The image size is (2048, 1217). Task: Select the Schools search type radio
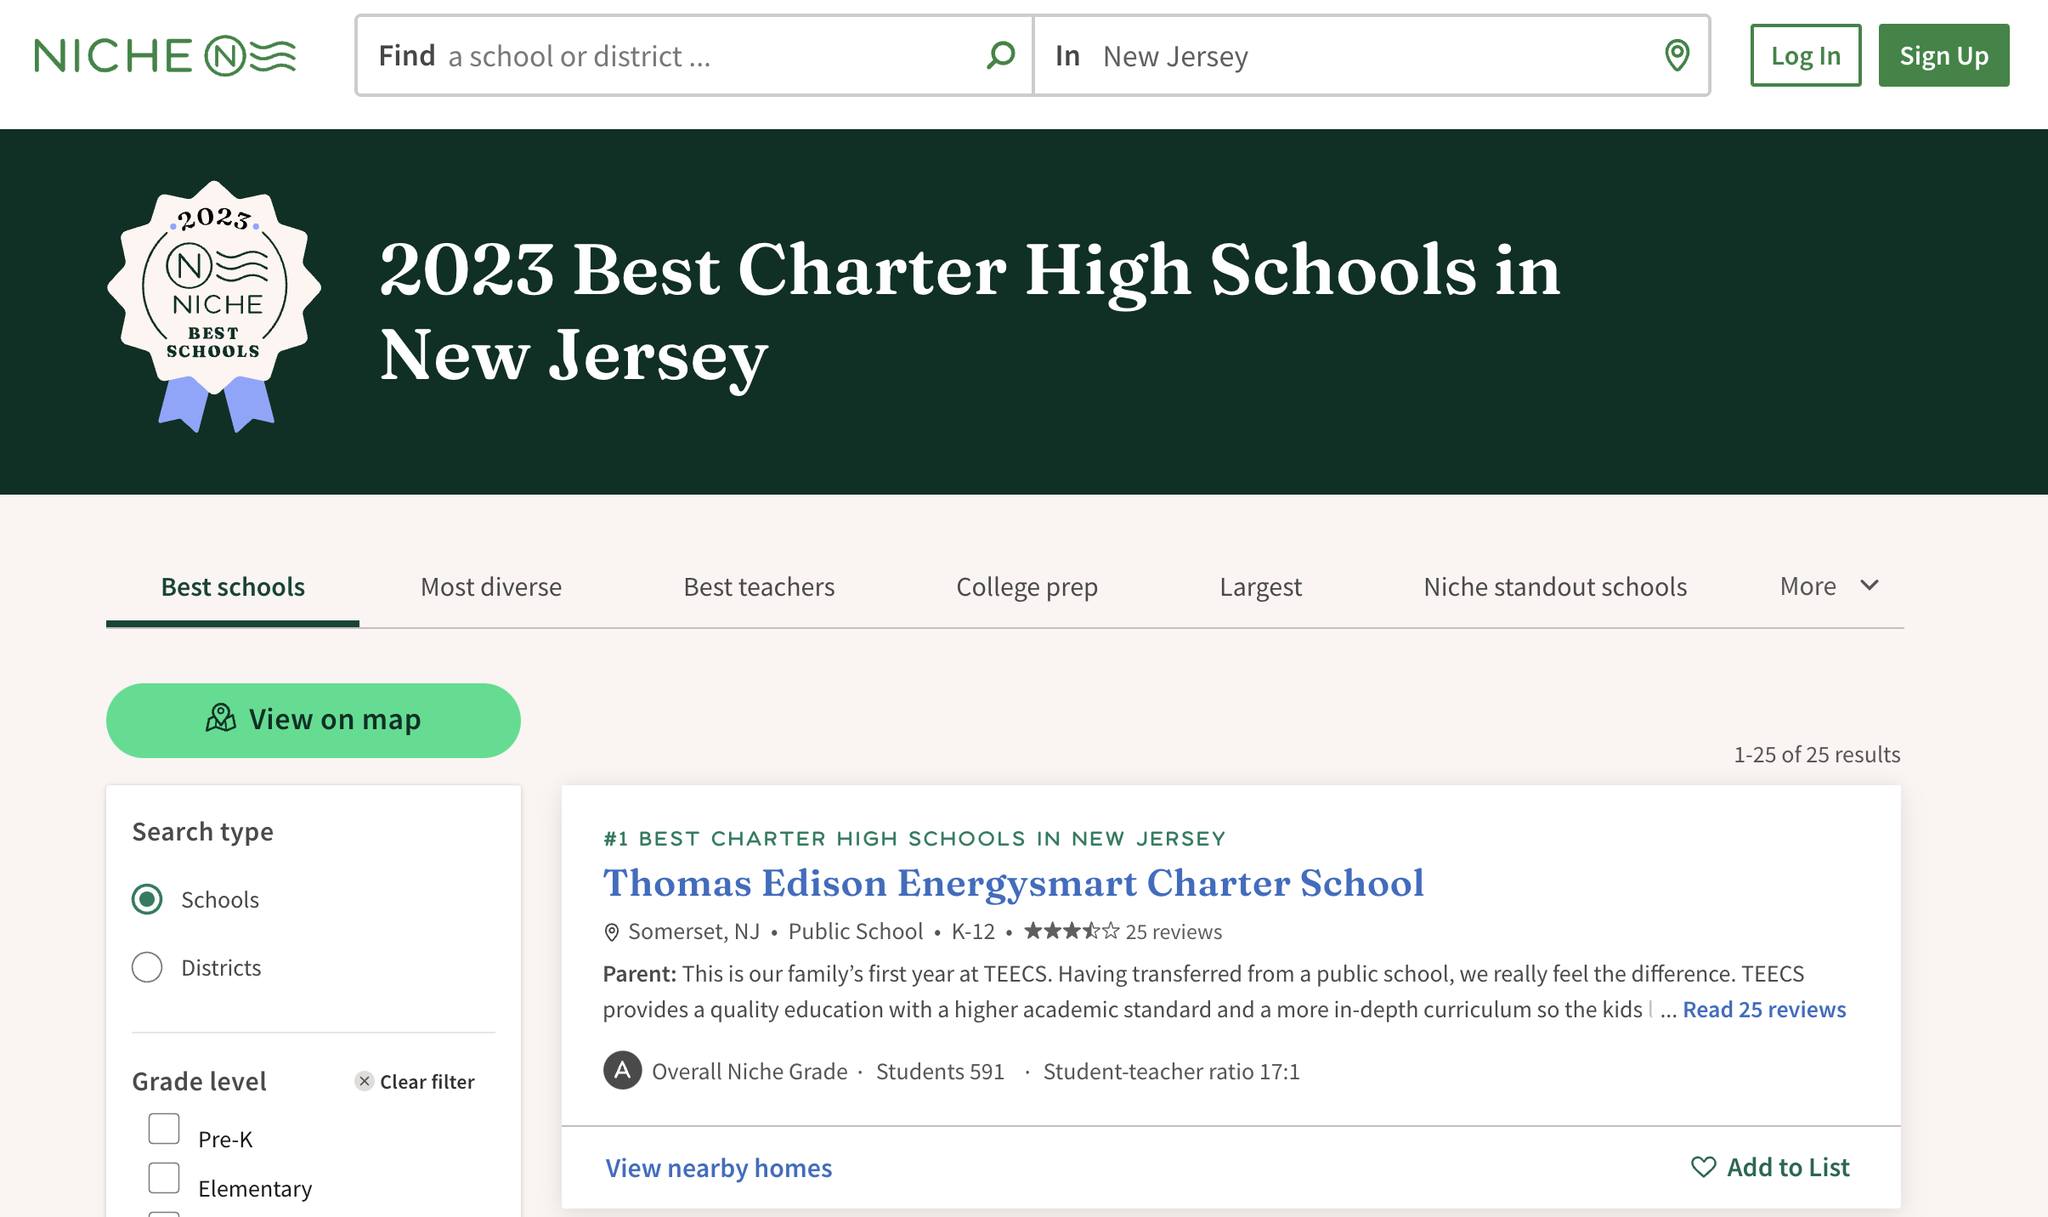(x=147, y=899)
